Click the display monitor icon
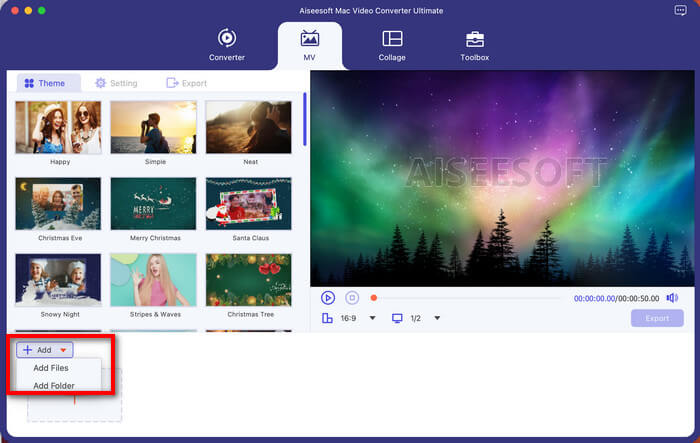This screenshot has width=700, height=443. coord(397,318)
